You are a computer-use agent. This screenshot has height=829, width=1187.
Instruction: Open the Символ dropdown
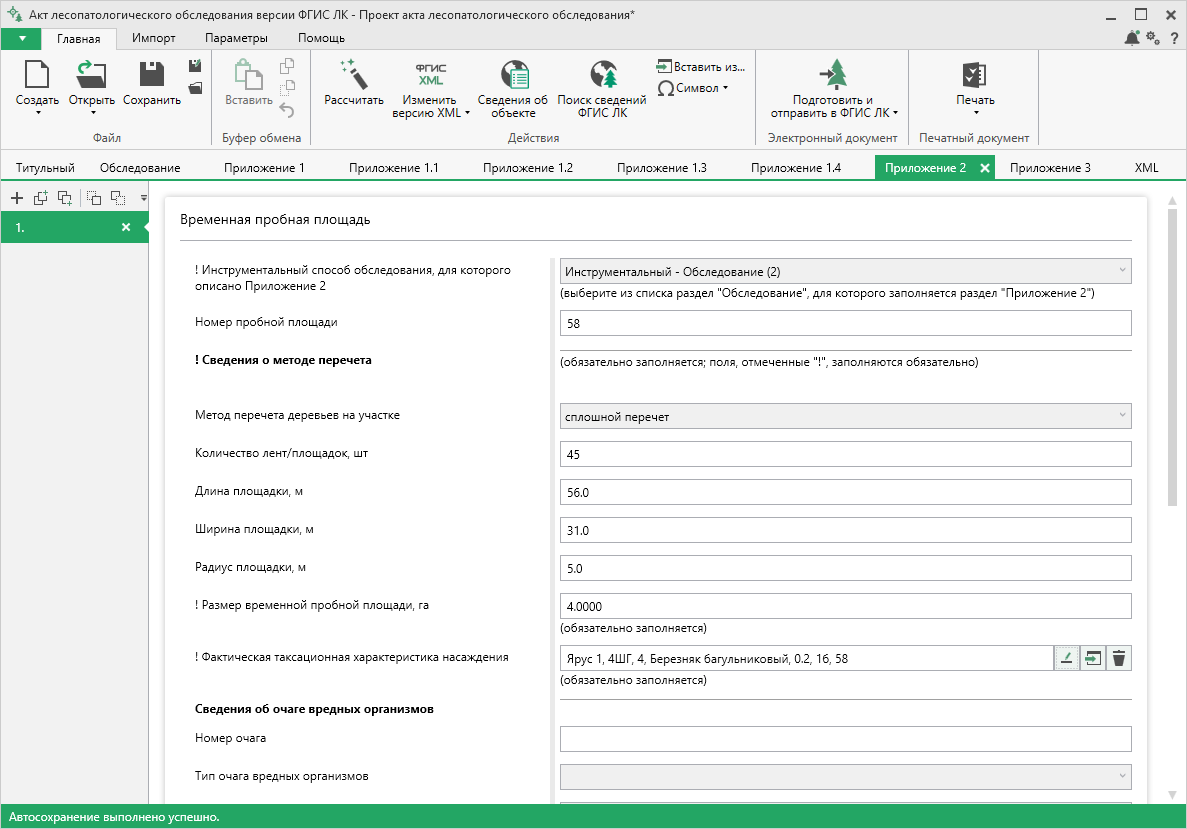pyautogui.click(x=693, y=88)
